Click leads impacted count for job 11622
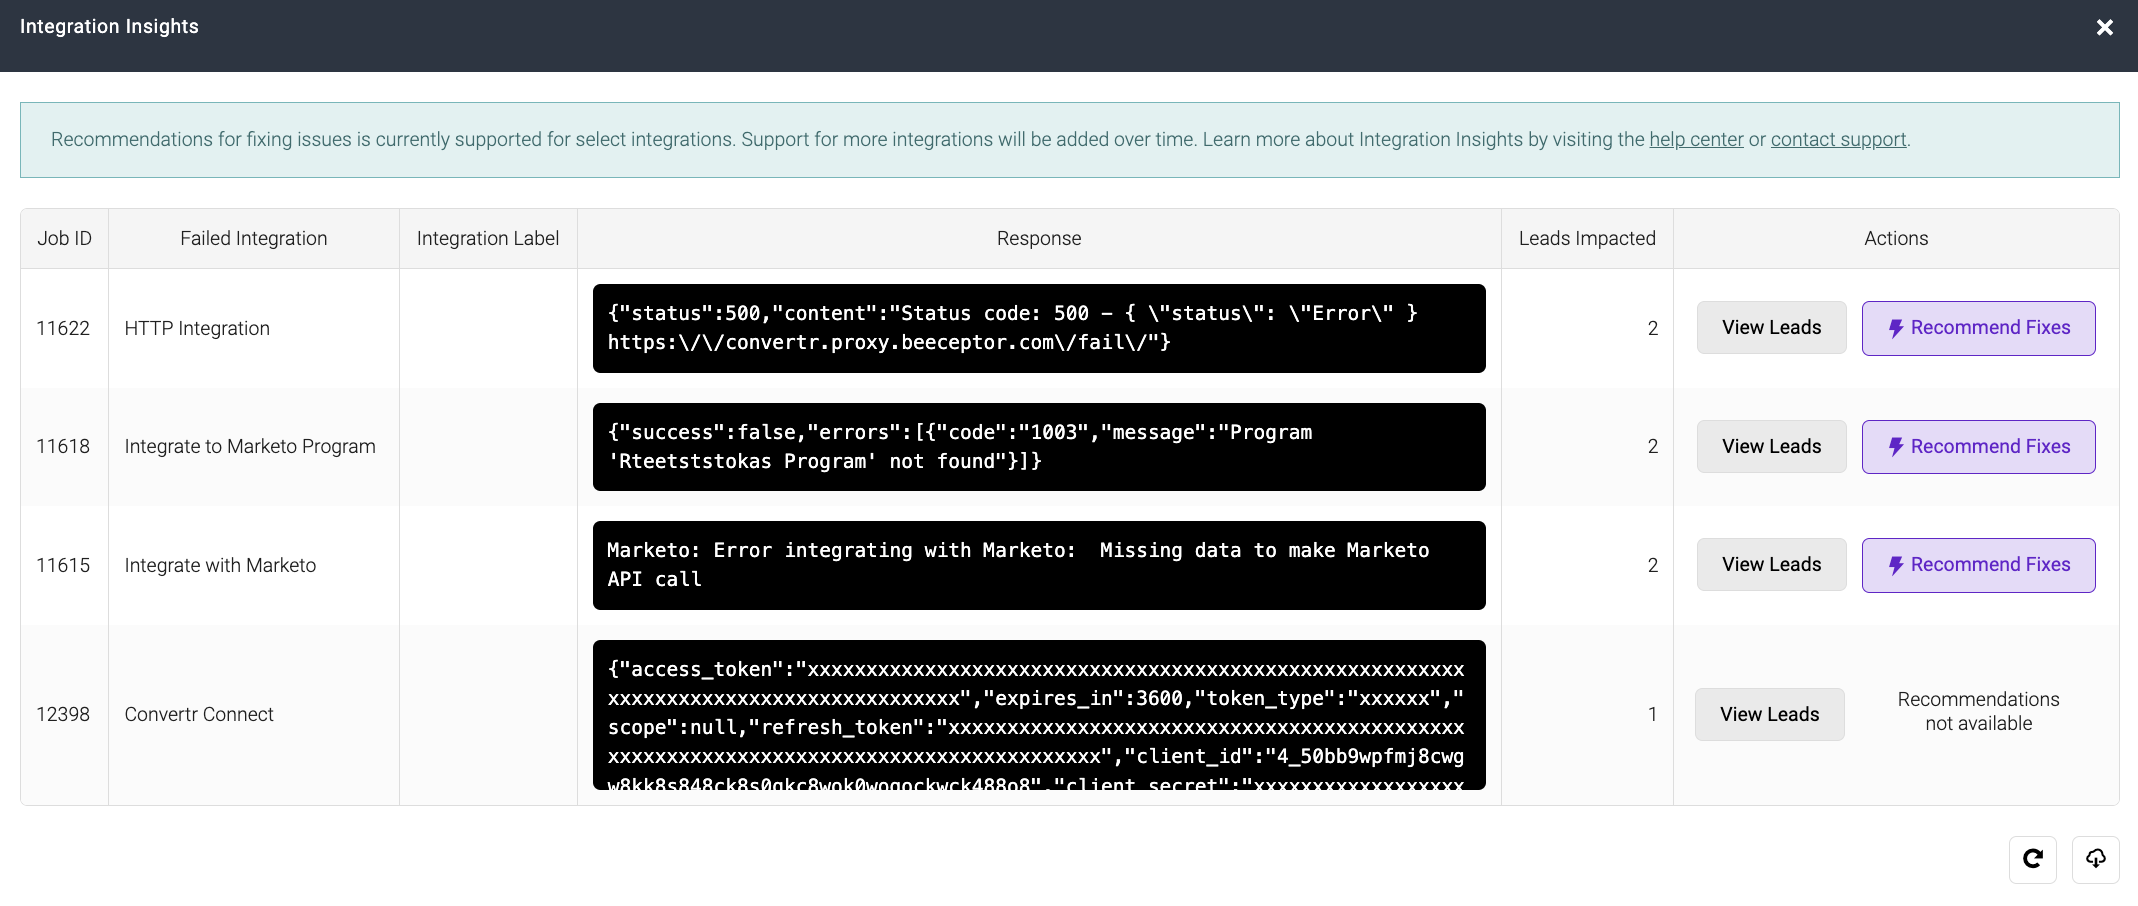 point(1652,329)
